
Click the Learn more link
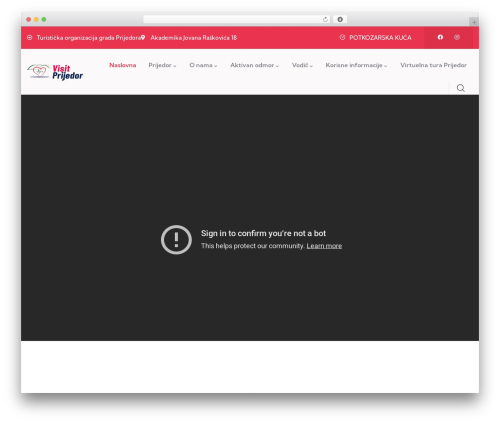324,246
